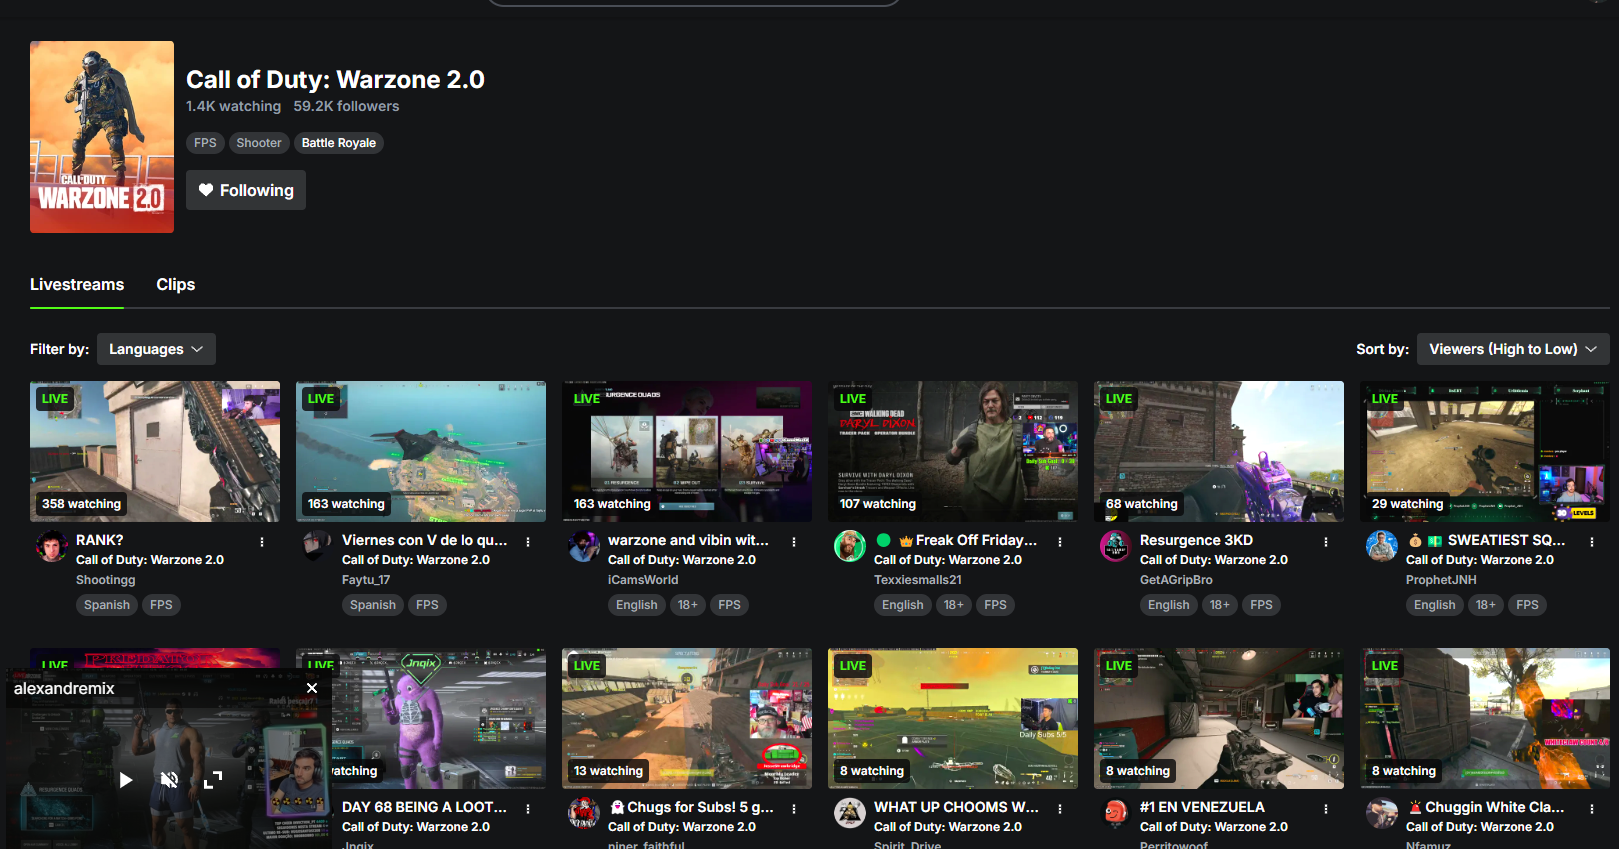The height and width of the screenshot is (849, 1619).
Task: Open options menu for RANK? stream
Action: point(262,542)
